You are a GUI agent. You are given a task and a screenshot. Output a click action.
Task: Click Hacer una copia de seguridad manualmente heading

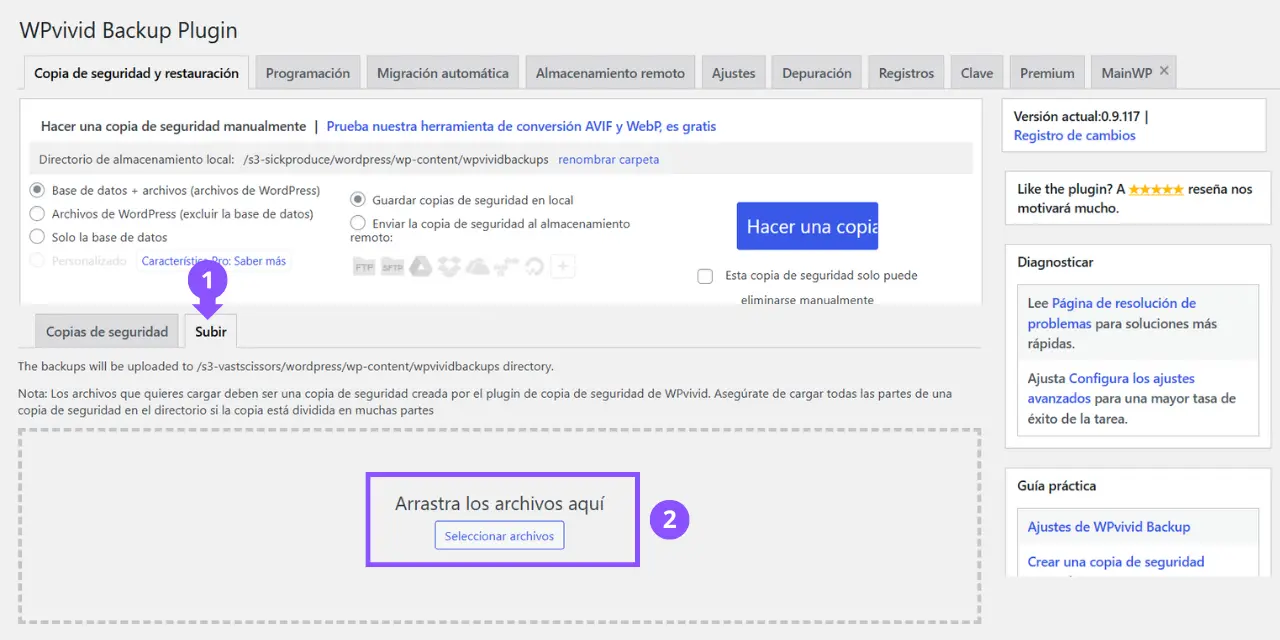173,127
